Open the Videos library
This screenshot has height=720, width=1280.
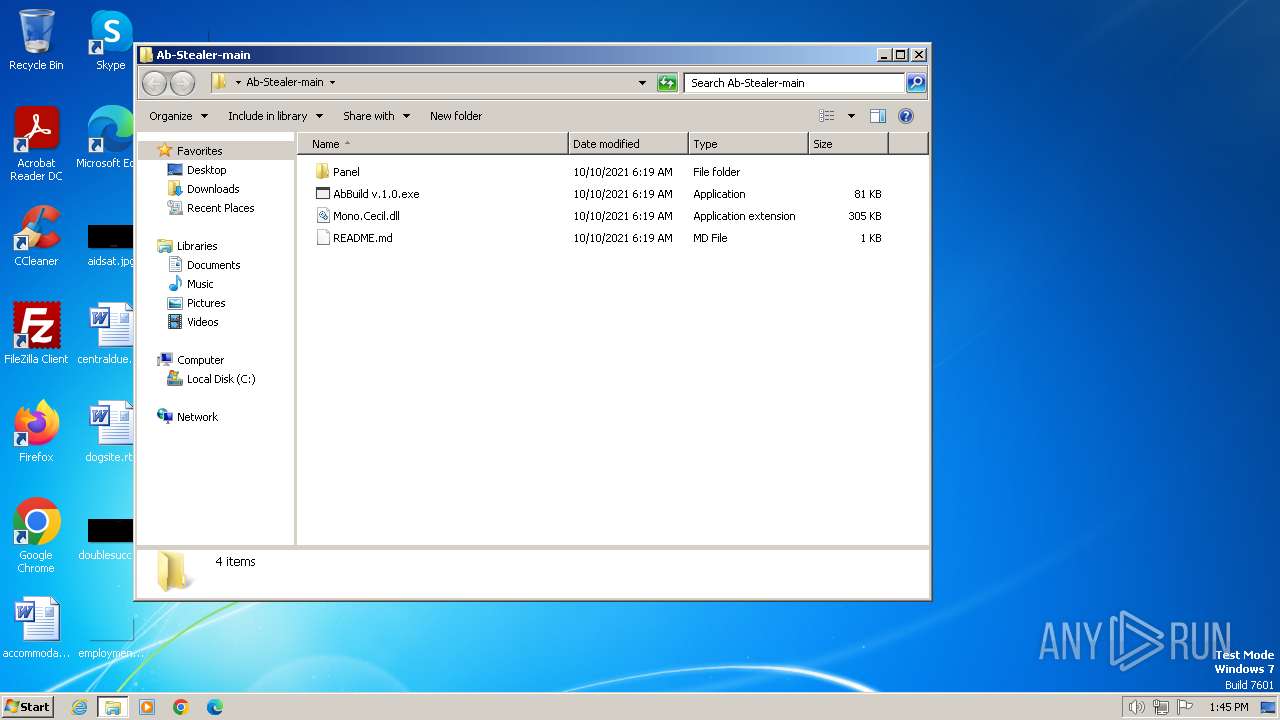click(202, 322)
